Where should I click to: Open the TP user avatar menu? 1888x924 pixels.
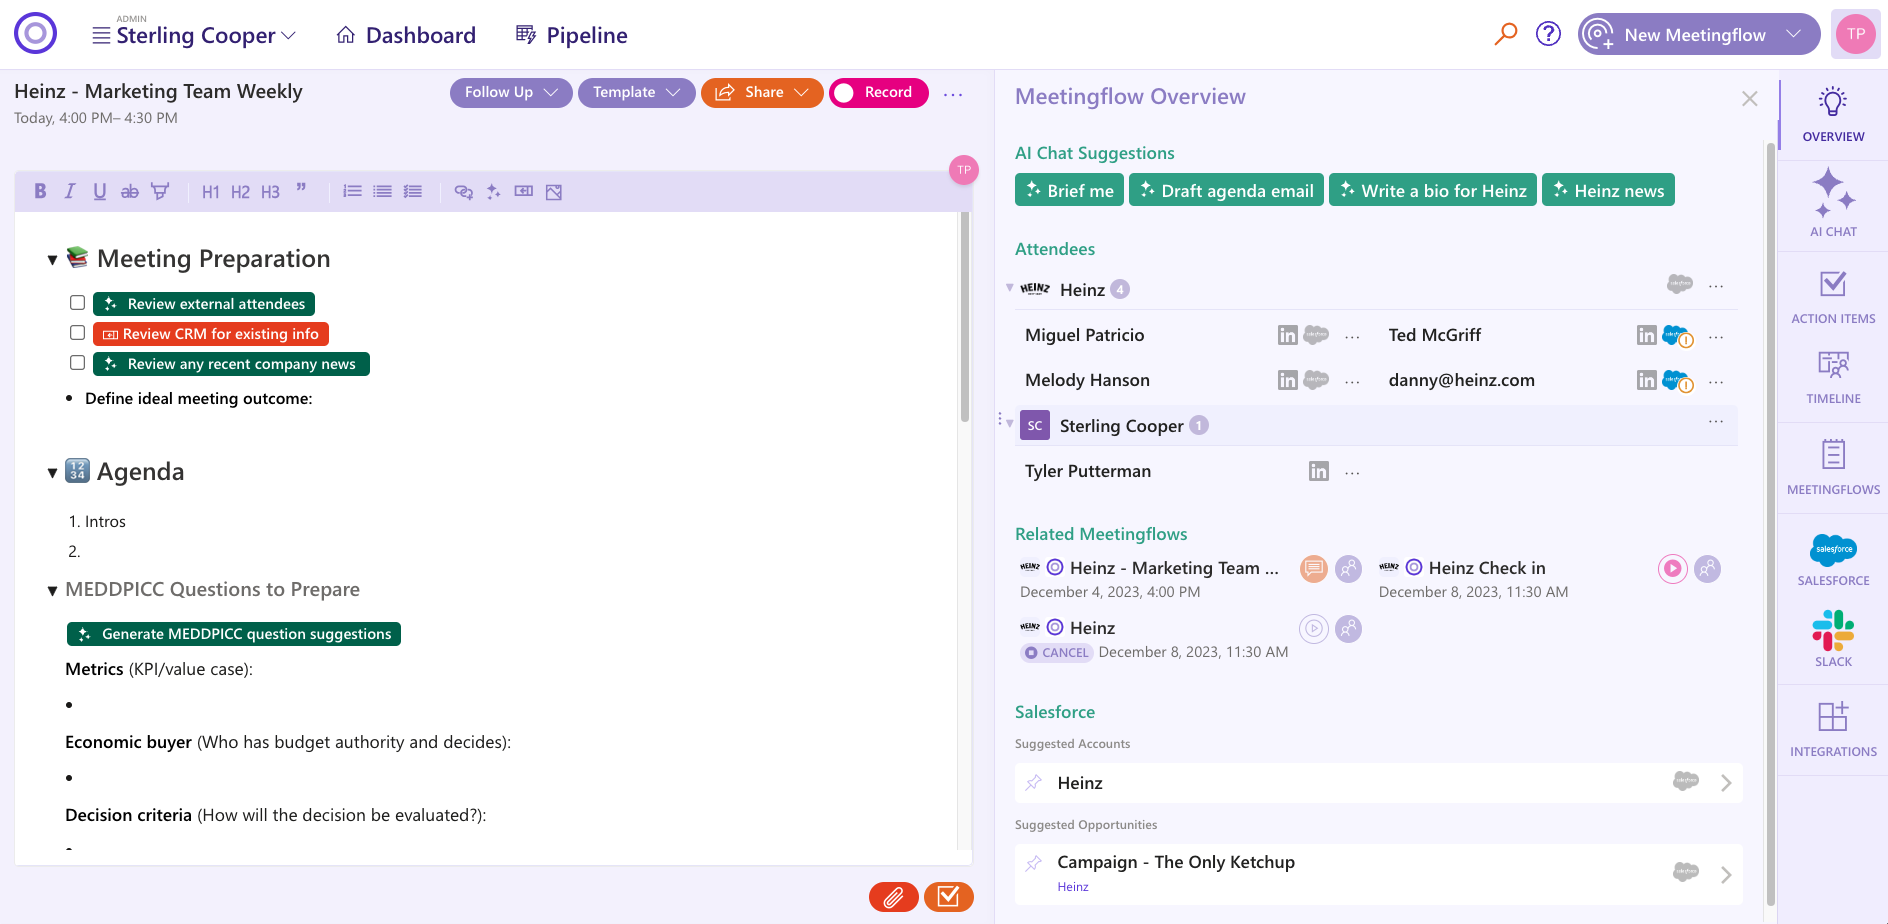coord(1856,34)
